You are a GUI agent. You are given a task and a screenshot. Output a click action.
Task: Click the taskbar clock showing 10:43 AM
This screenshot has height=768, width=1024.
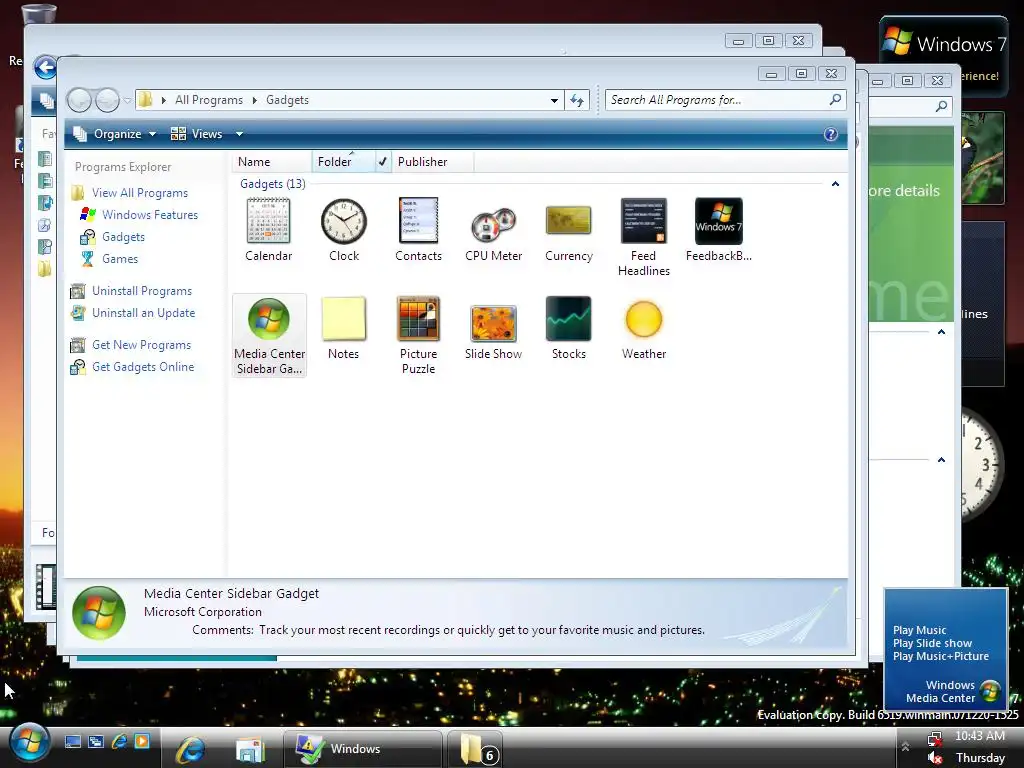pyautogui.click(x=980, y=736)
